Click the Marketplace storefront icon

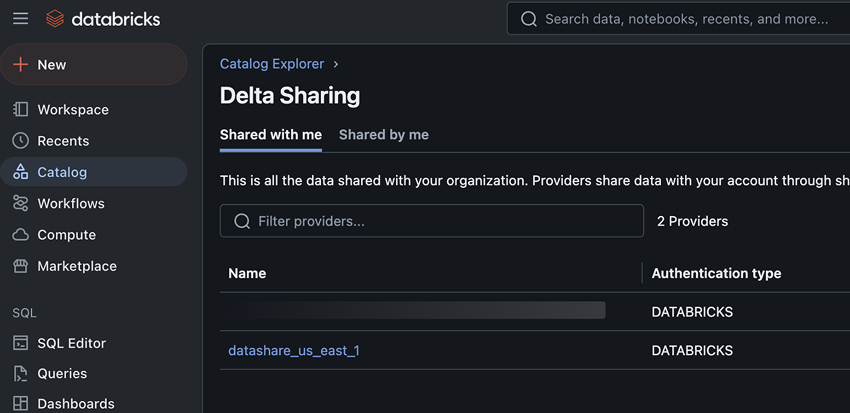(x=21, y=266)
